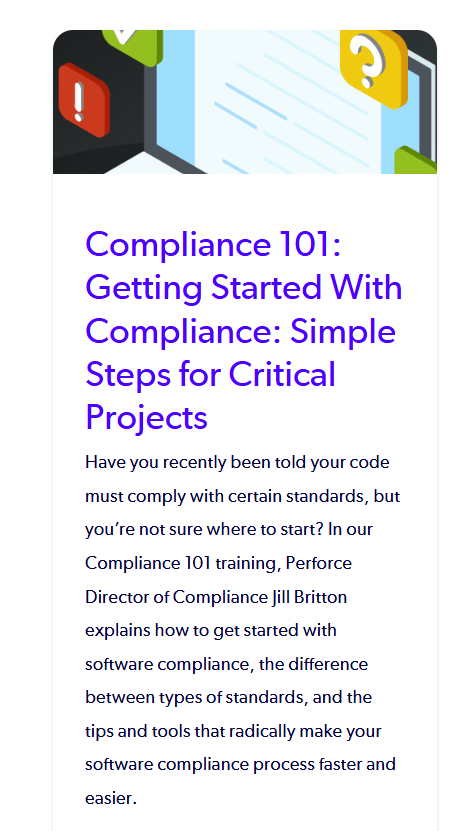Click the 'software compliance, the difference' line

pos(226,664)
